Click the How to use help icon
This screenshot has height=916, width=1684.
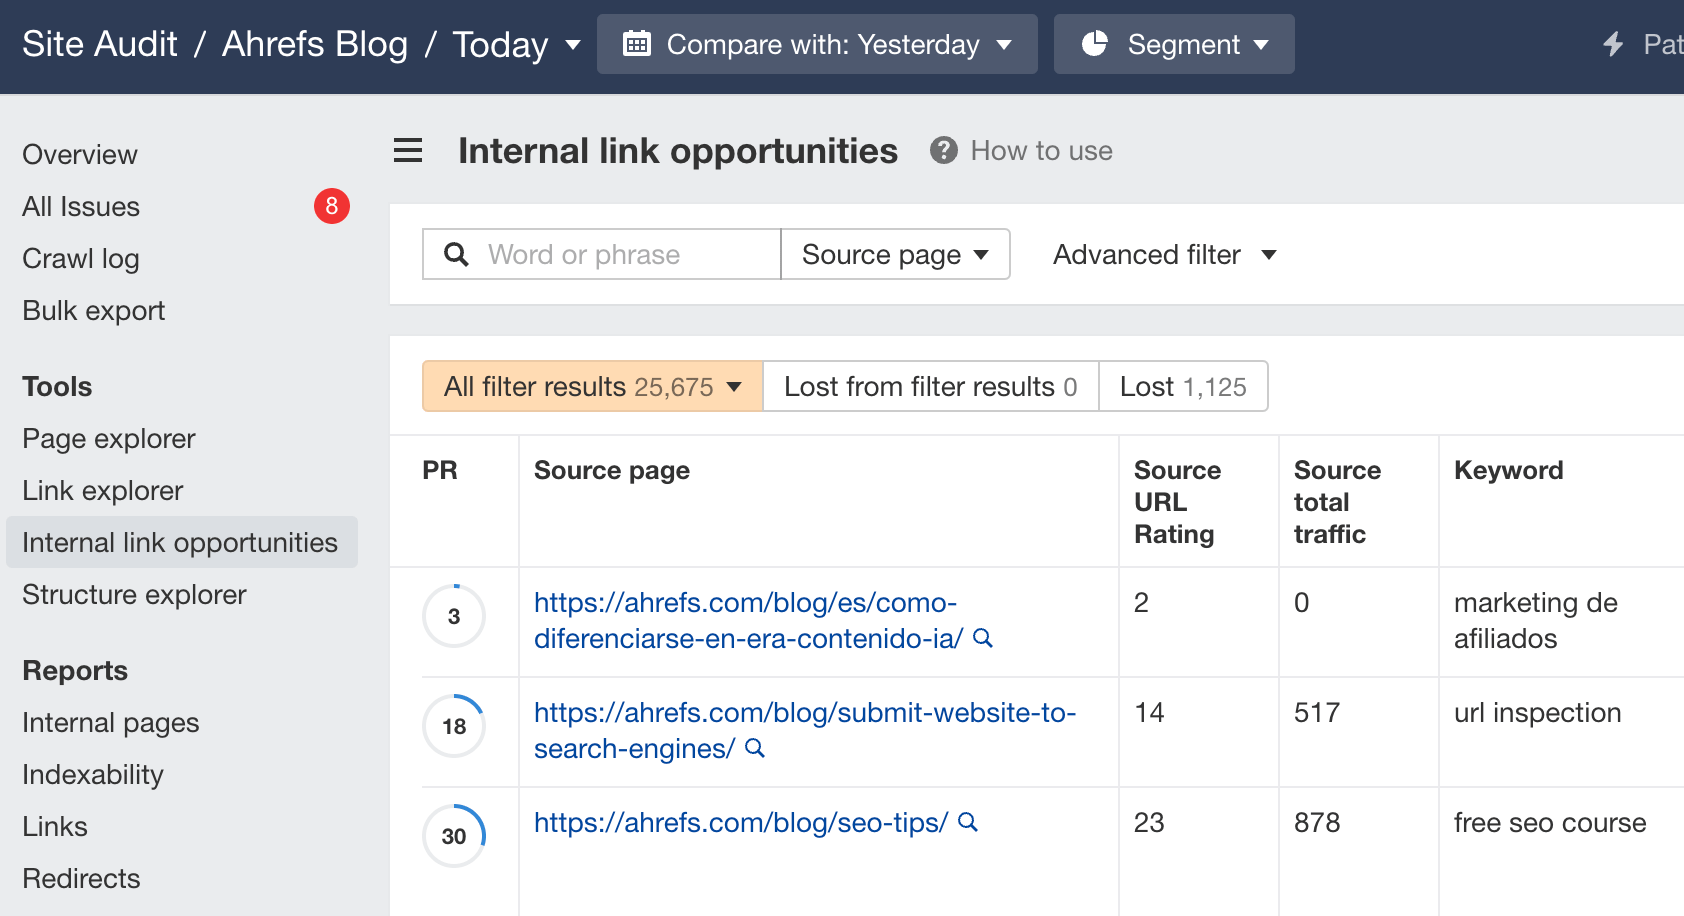(944, 151)
